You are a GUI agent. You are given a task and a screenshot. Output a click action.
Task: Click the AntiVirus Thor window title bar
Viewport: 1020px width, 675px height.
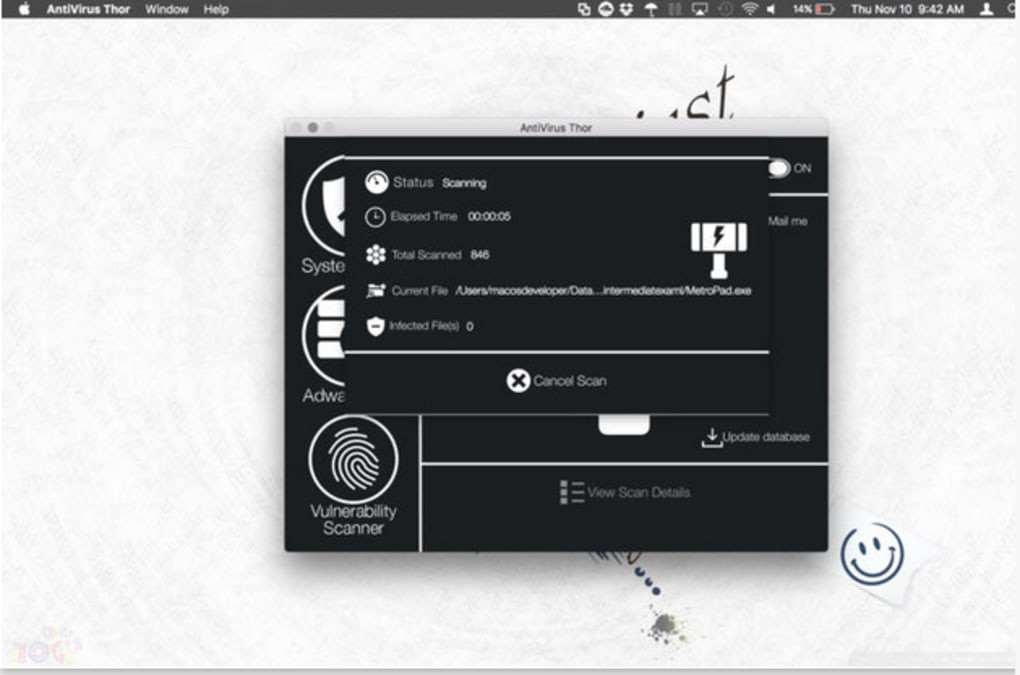pos(556,127)
